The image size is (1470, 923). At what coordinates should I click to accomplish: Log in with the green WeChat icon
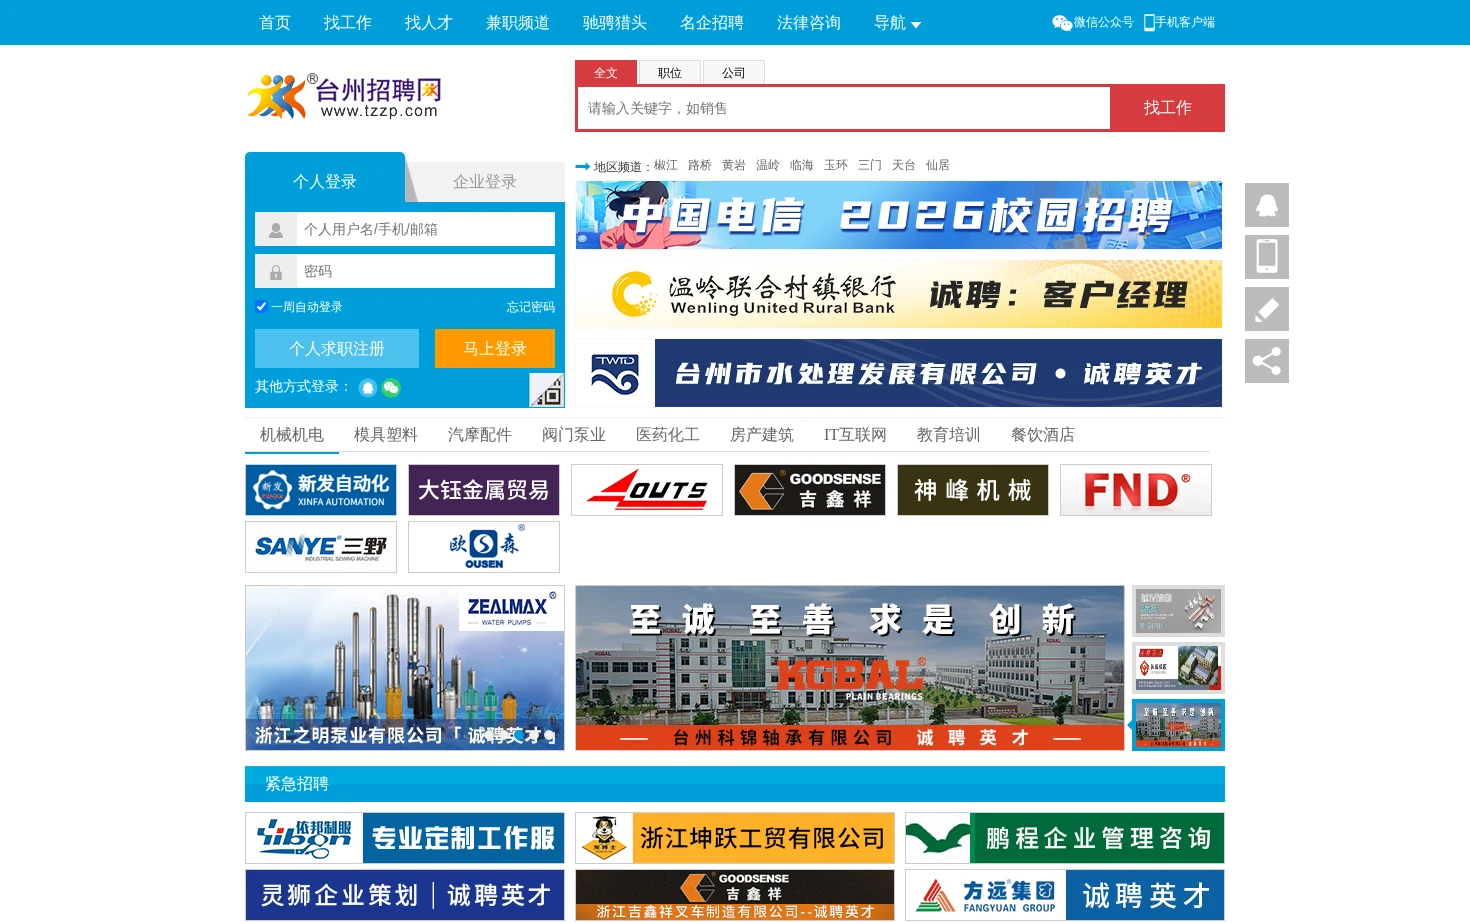point(391,388)
